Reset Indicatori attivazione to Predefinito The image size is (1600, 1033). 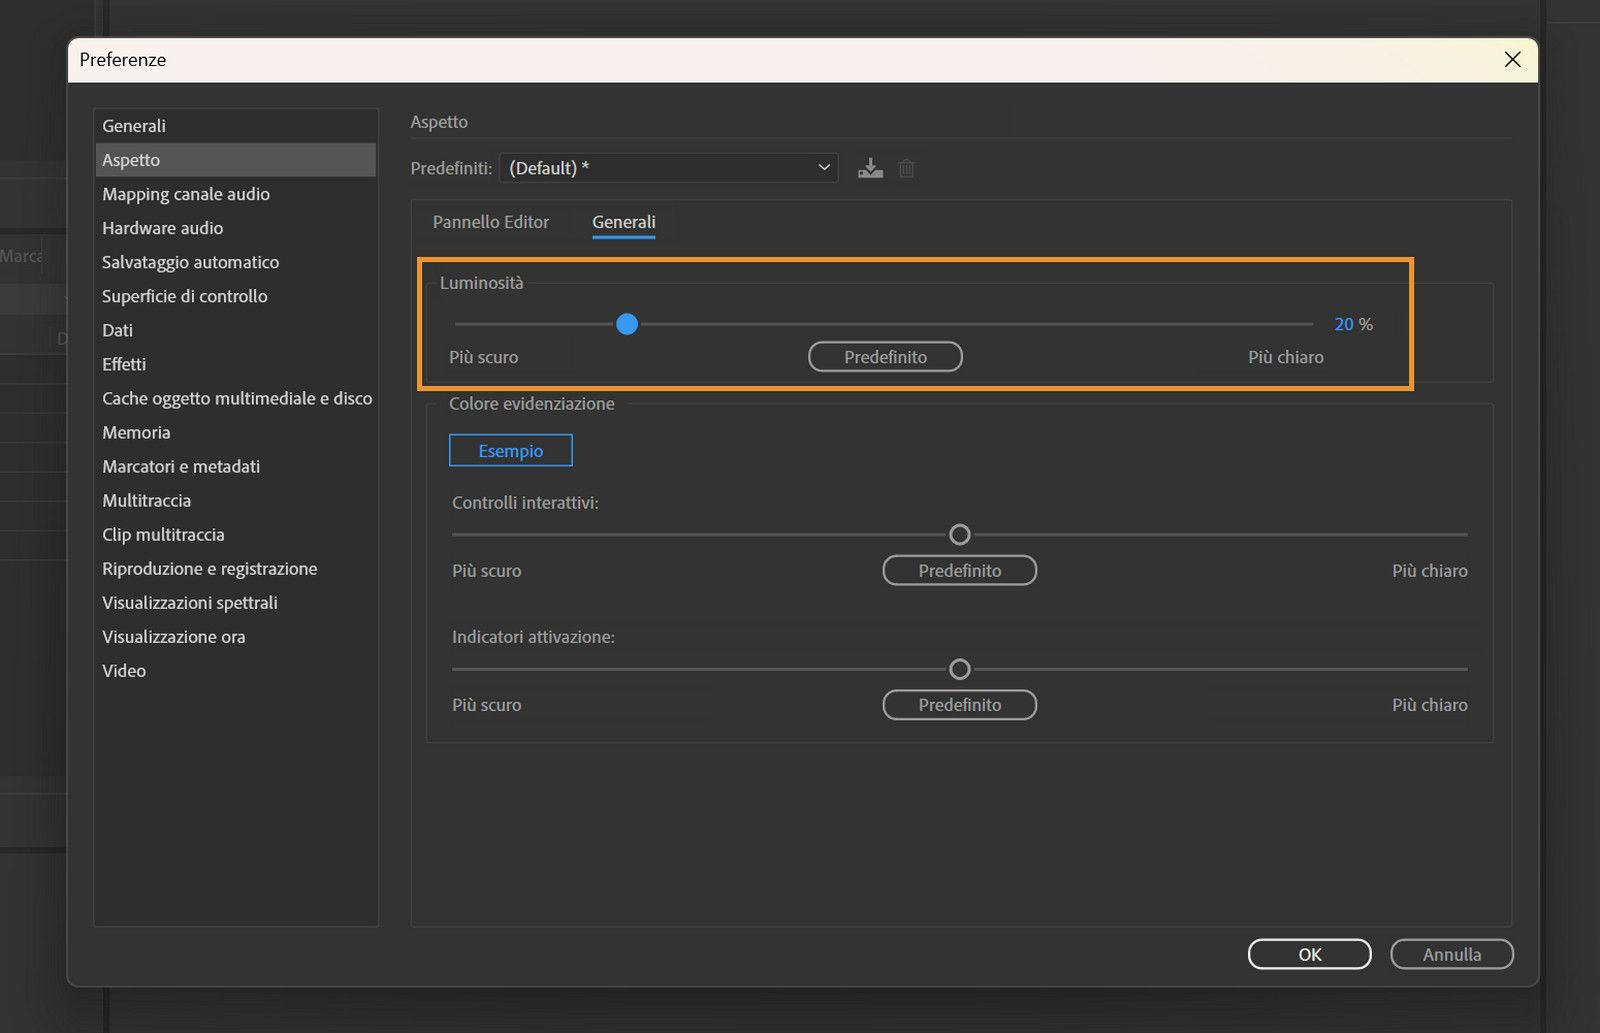(x=959, y=705)
